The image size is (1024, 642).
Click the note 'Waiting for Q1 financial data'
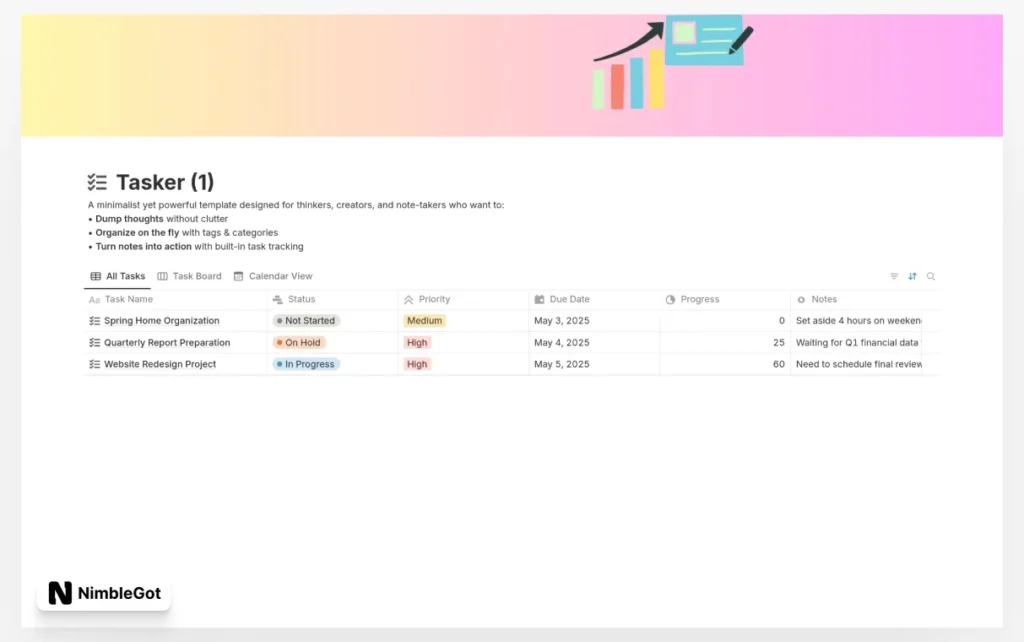click(857, 342)
